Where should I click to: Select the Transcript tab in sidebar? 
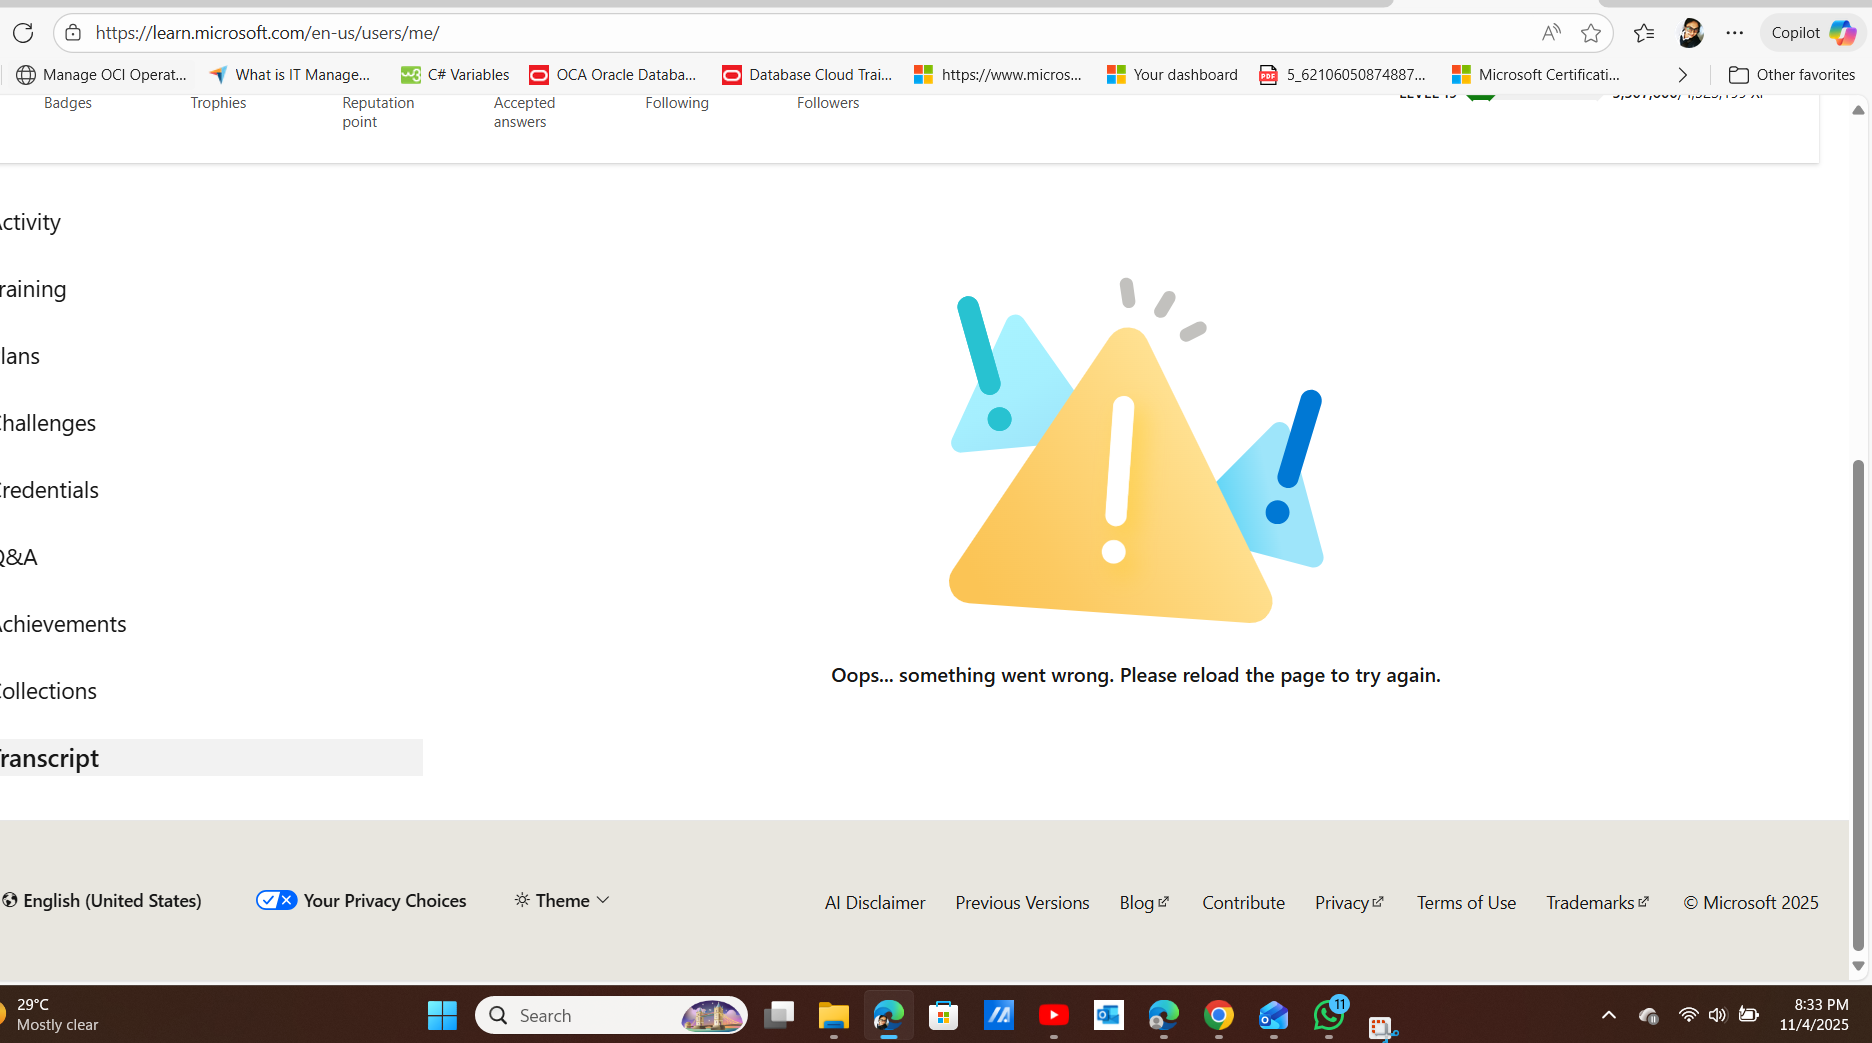210,758
